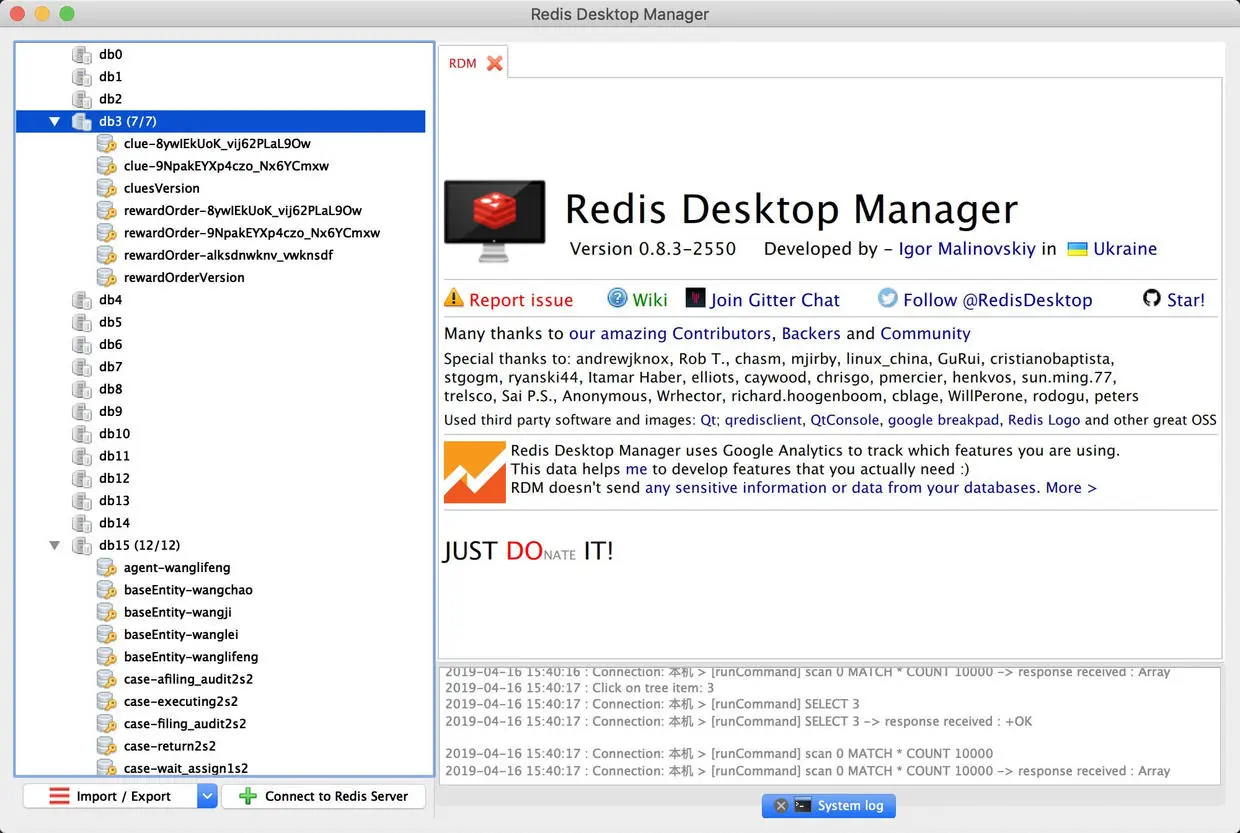Click the Twitter bird icon

pyautogui.click(x=888, y=298)
